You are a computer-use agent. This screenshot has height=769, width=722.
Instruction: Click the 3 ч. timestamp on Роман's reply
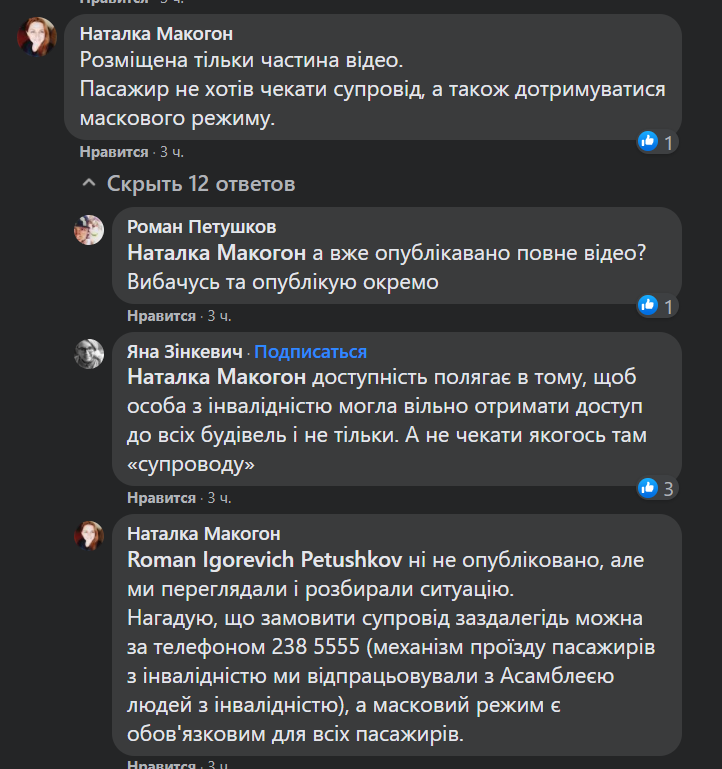(219, 316)
